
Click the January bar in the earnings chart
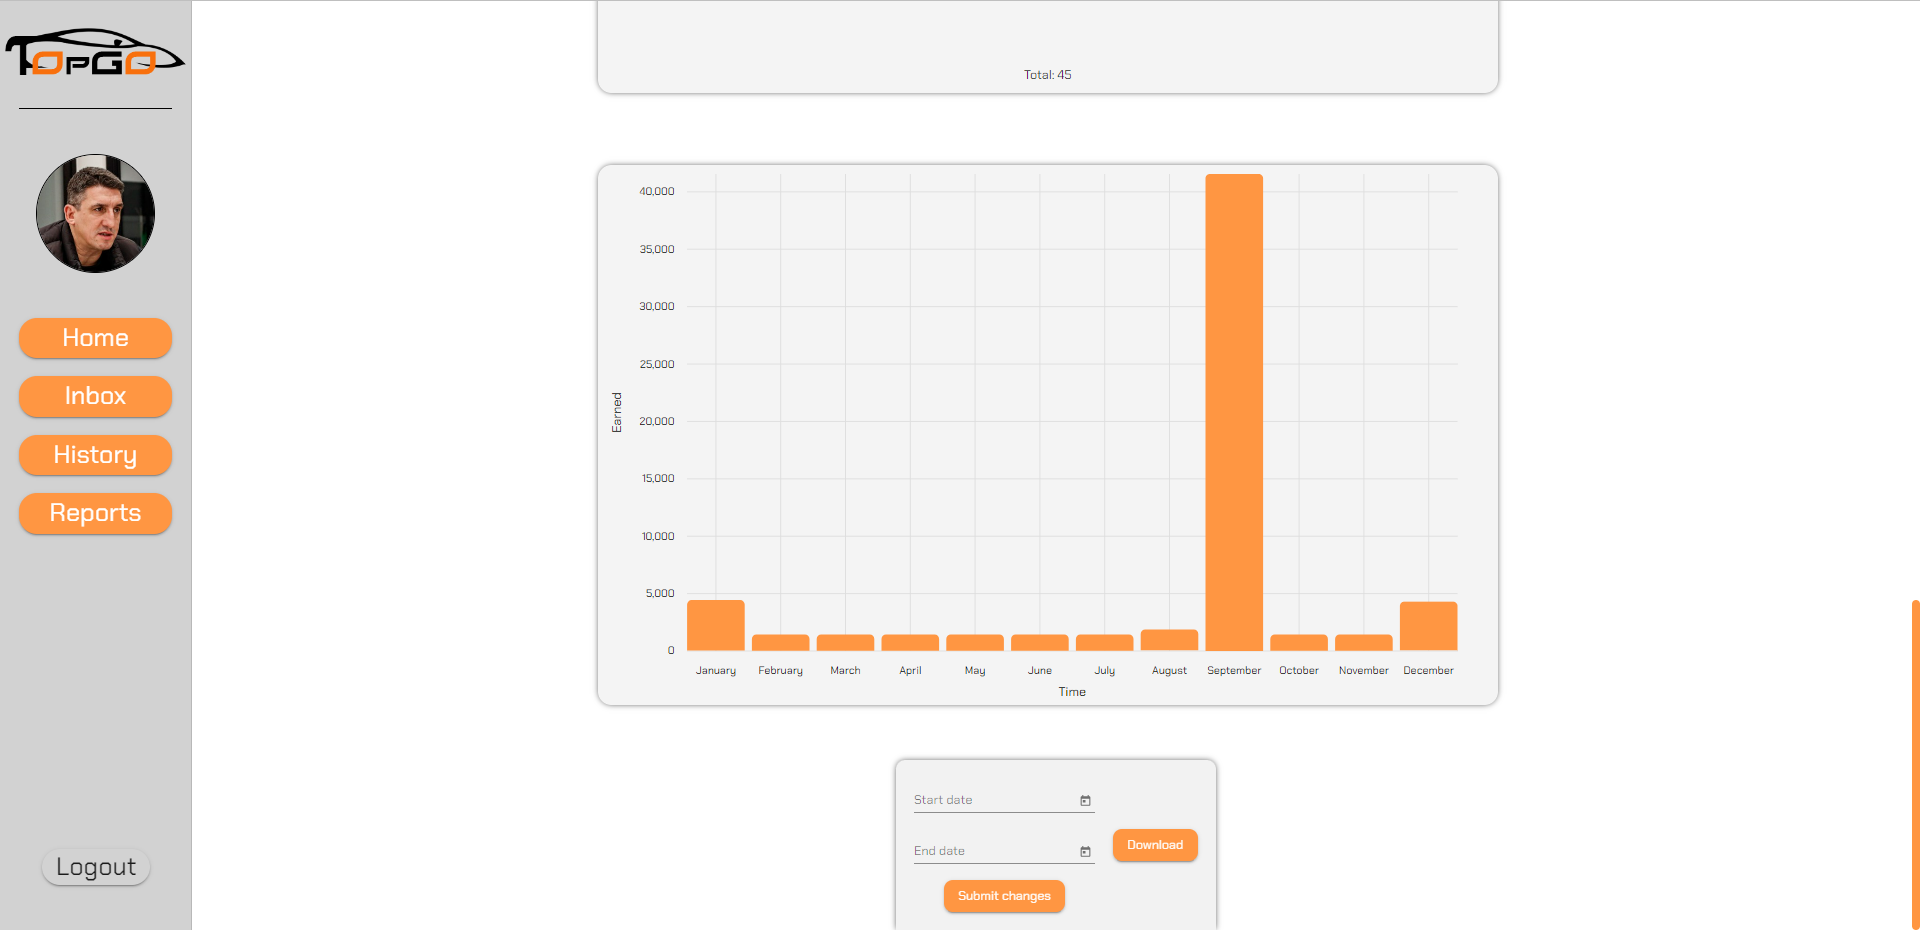[x=715, y=625]
